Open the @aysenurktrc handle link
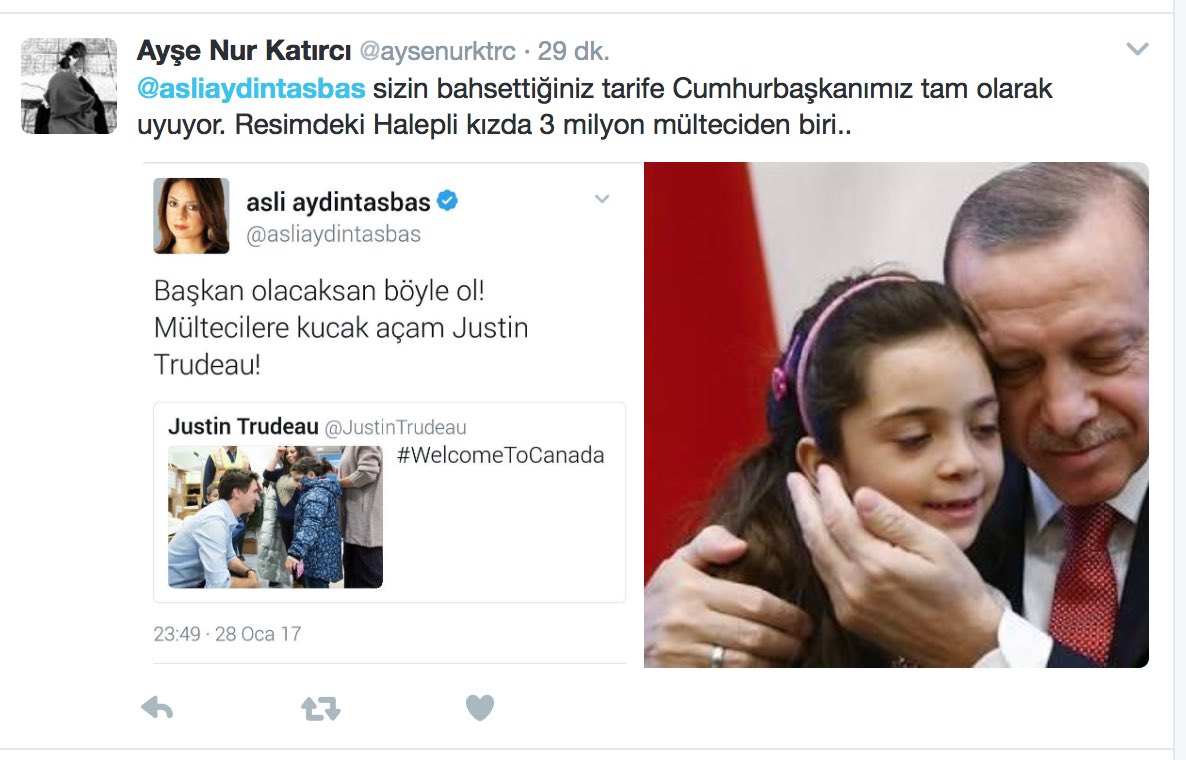1186x760 pixels. tap(437, 51)
